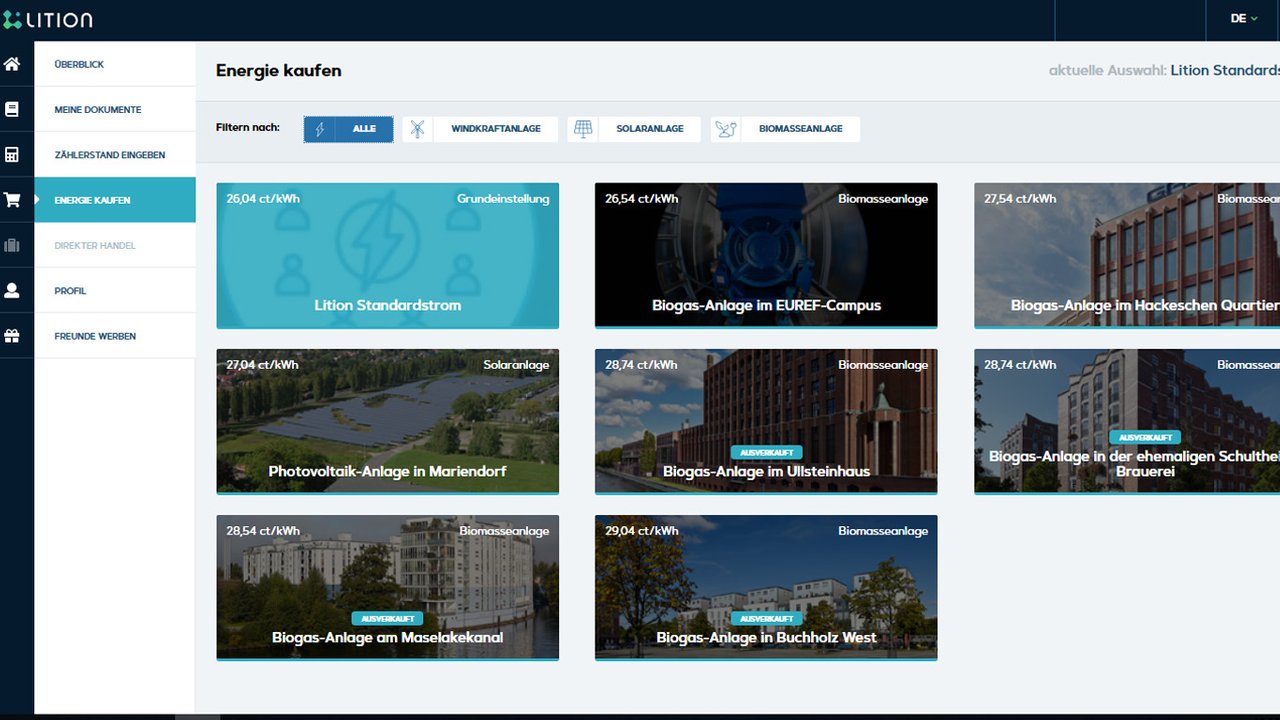This screenshot has width=1280, height=720.
Task: Select the Lition Standardstrom card
Action: tap(388, 255)
